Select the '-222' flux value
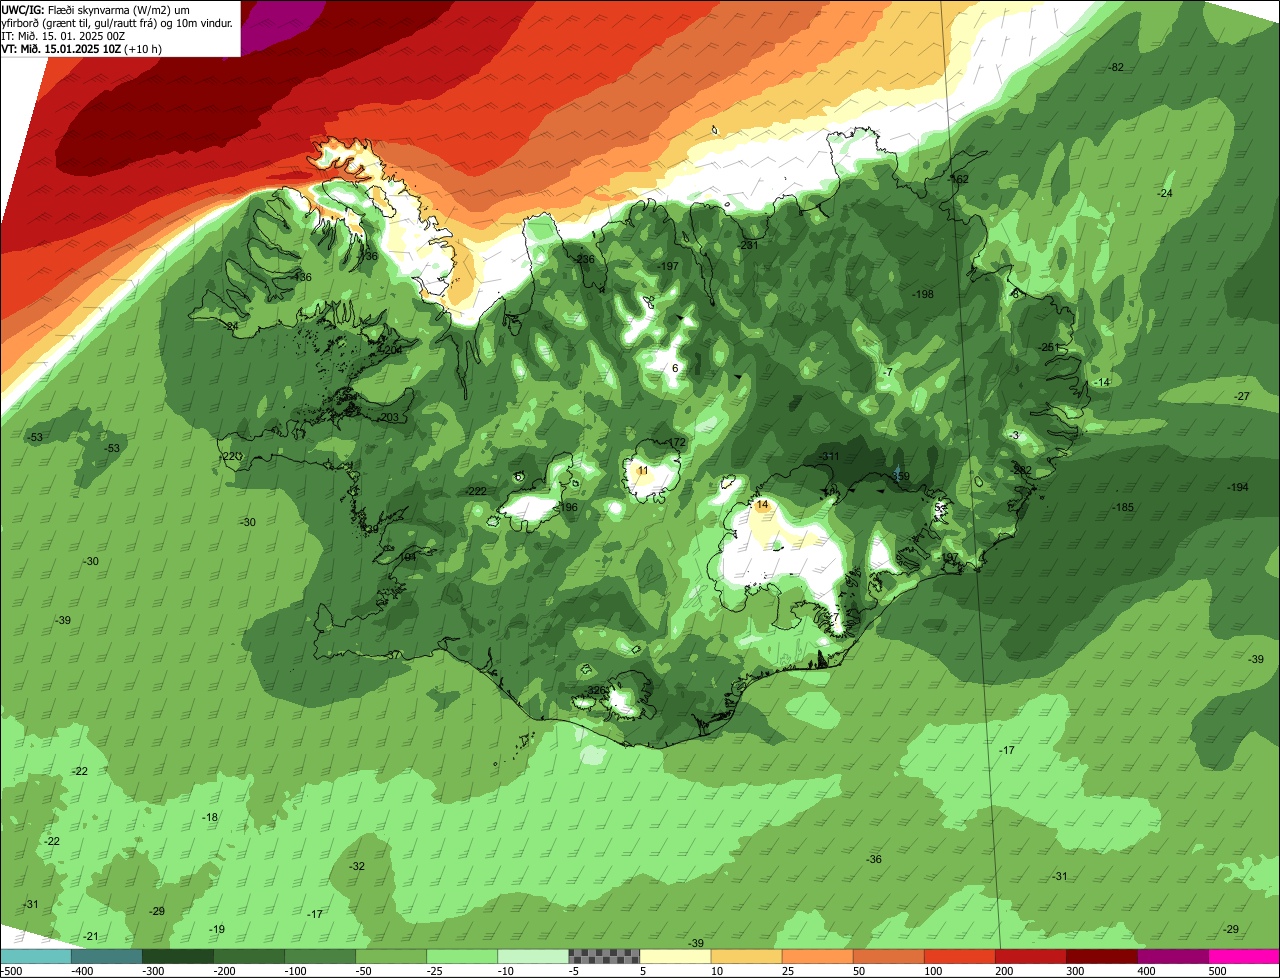1280x978 pixels. [476, 491]
